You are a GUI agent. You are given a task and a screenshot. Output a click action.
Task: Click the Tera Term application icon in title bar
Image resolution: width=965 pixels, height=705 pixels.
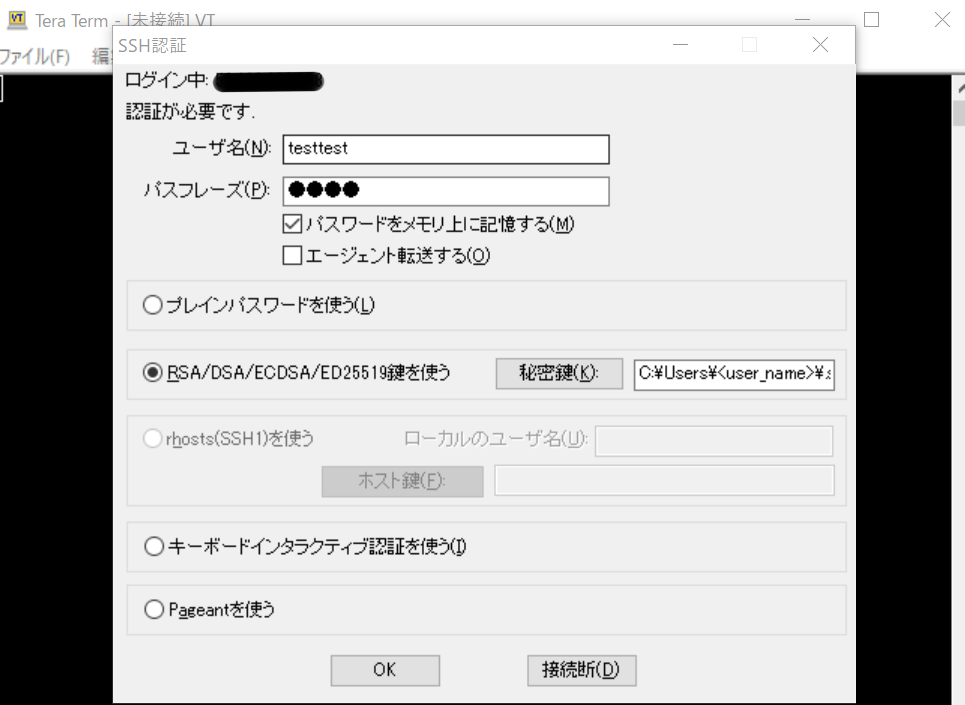pyautogui.click(x=17, y=19)
